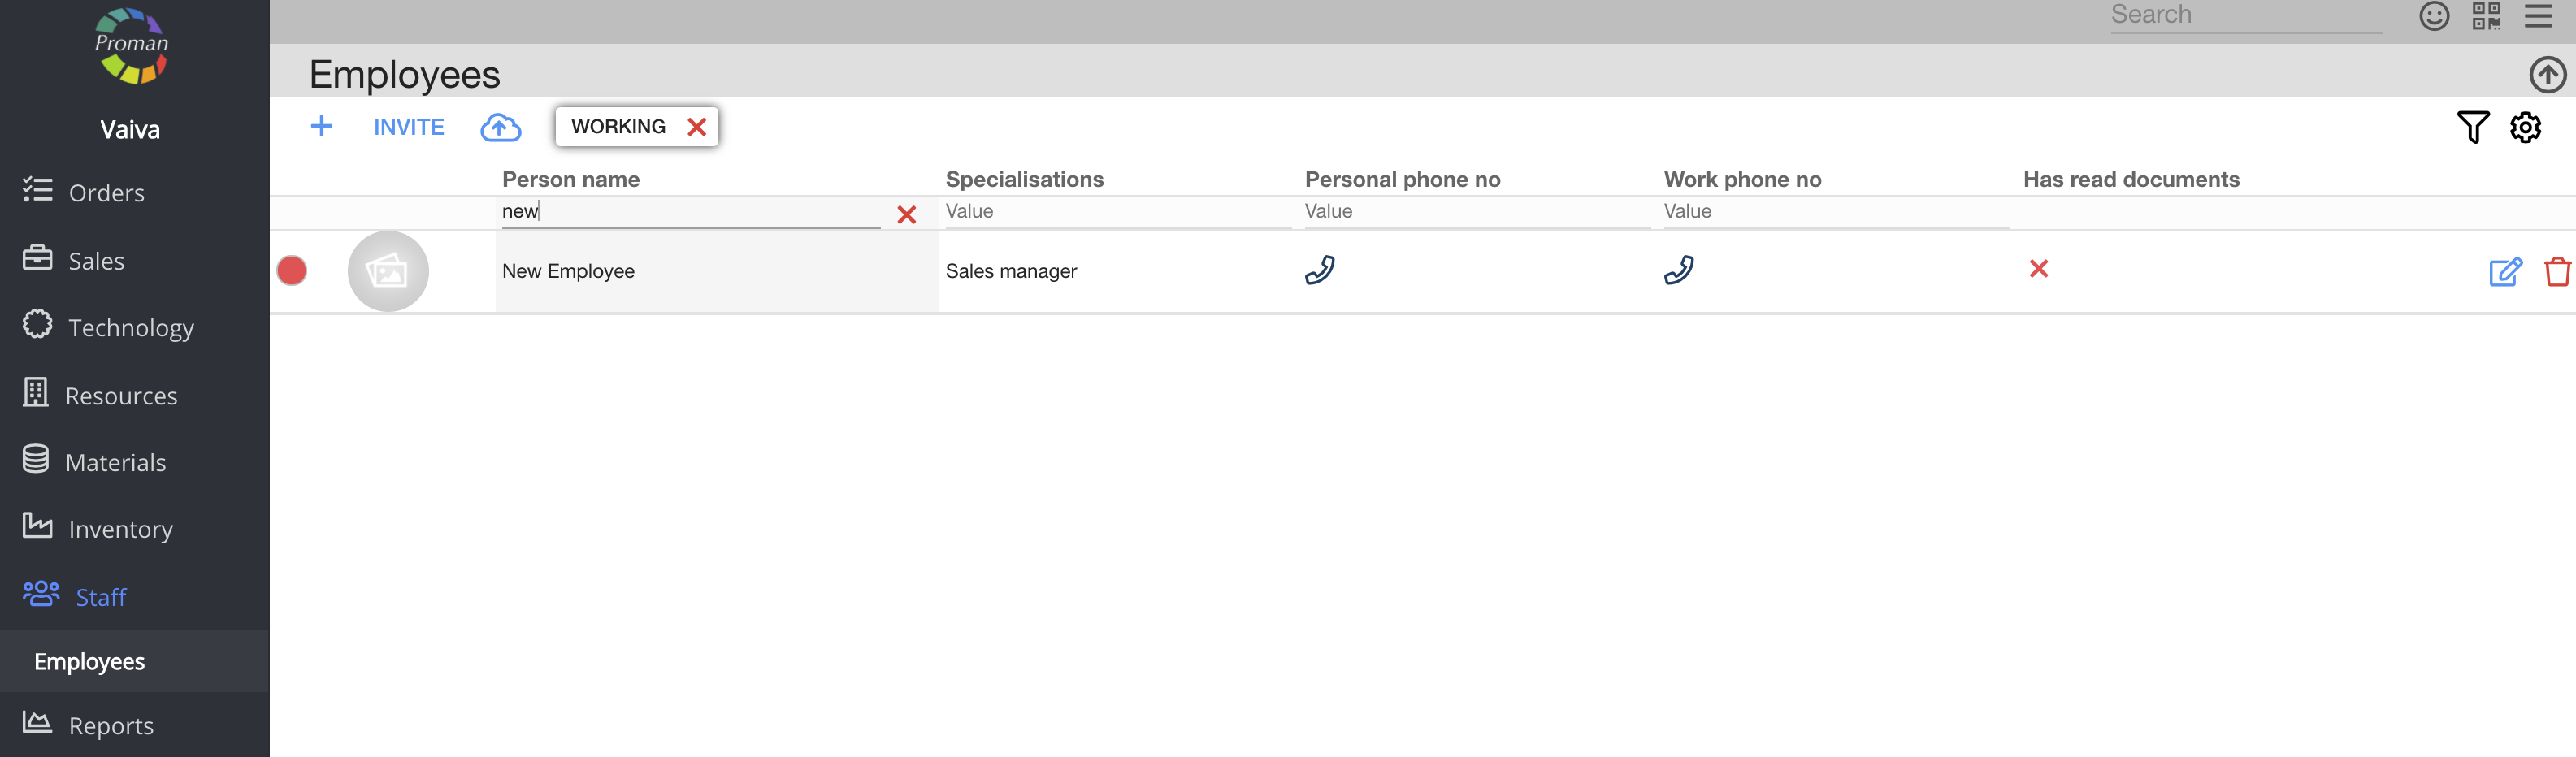Screen dimensions: 2576x757
Task: Open the filter funnel icon
Action: (x=2472, y=127)
